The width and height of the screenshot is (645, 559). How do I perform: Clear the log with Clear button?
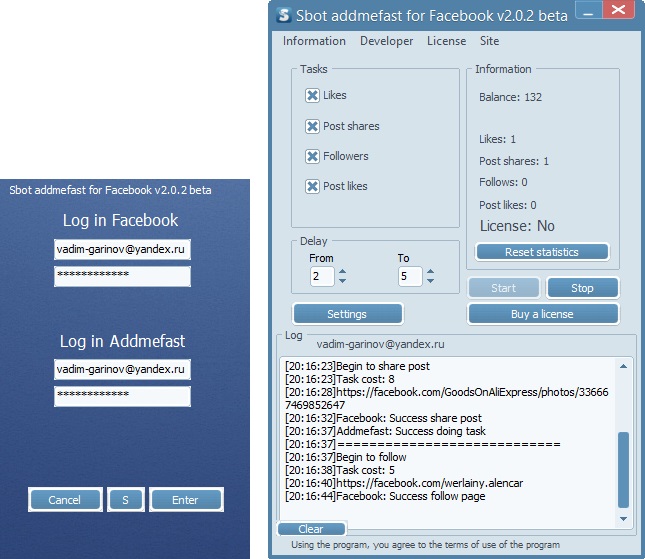pos(311,529)
